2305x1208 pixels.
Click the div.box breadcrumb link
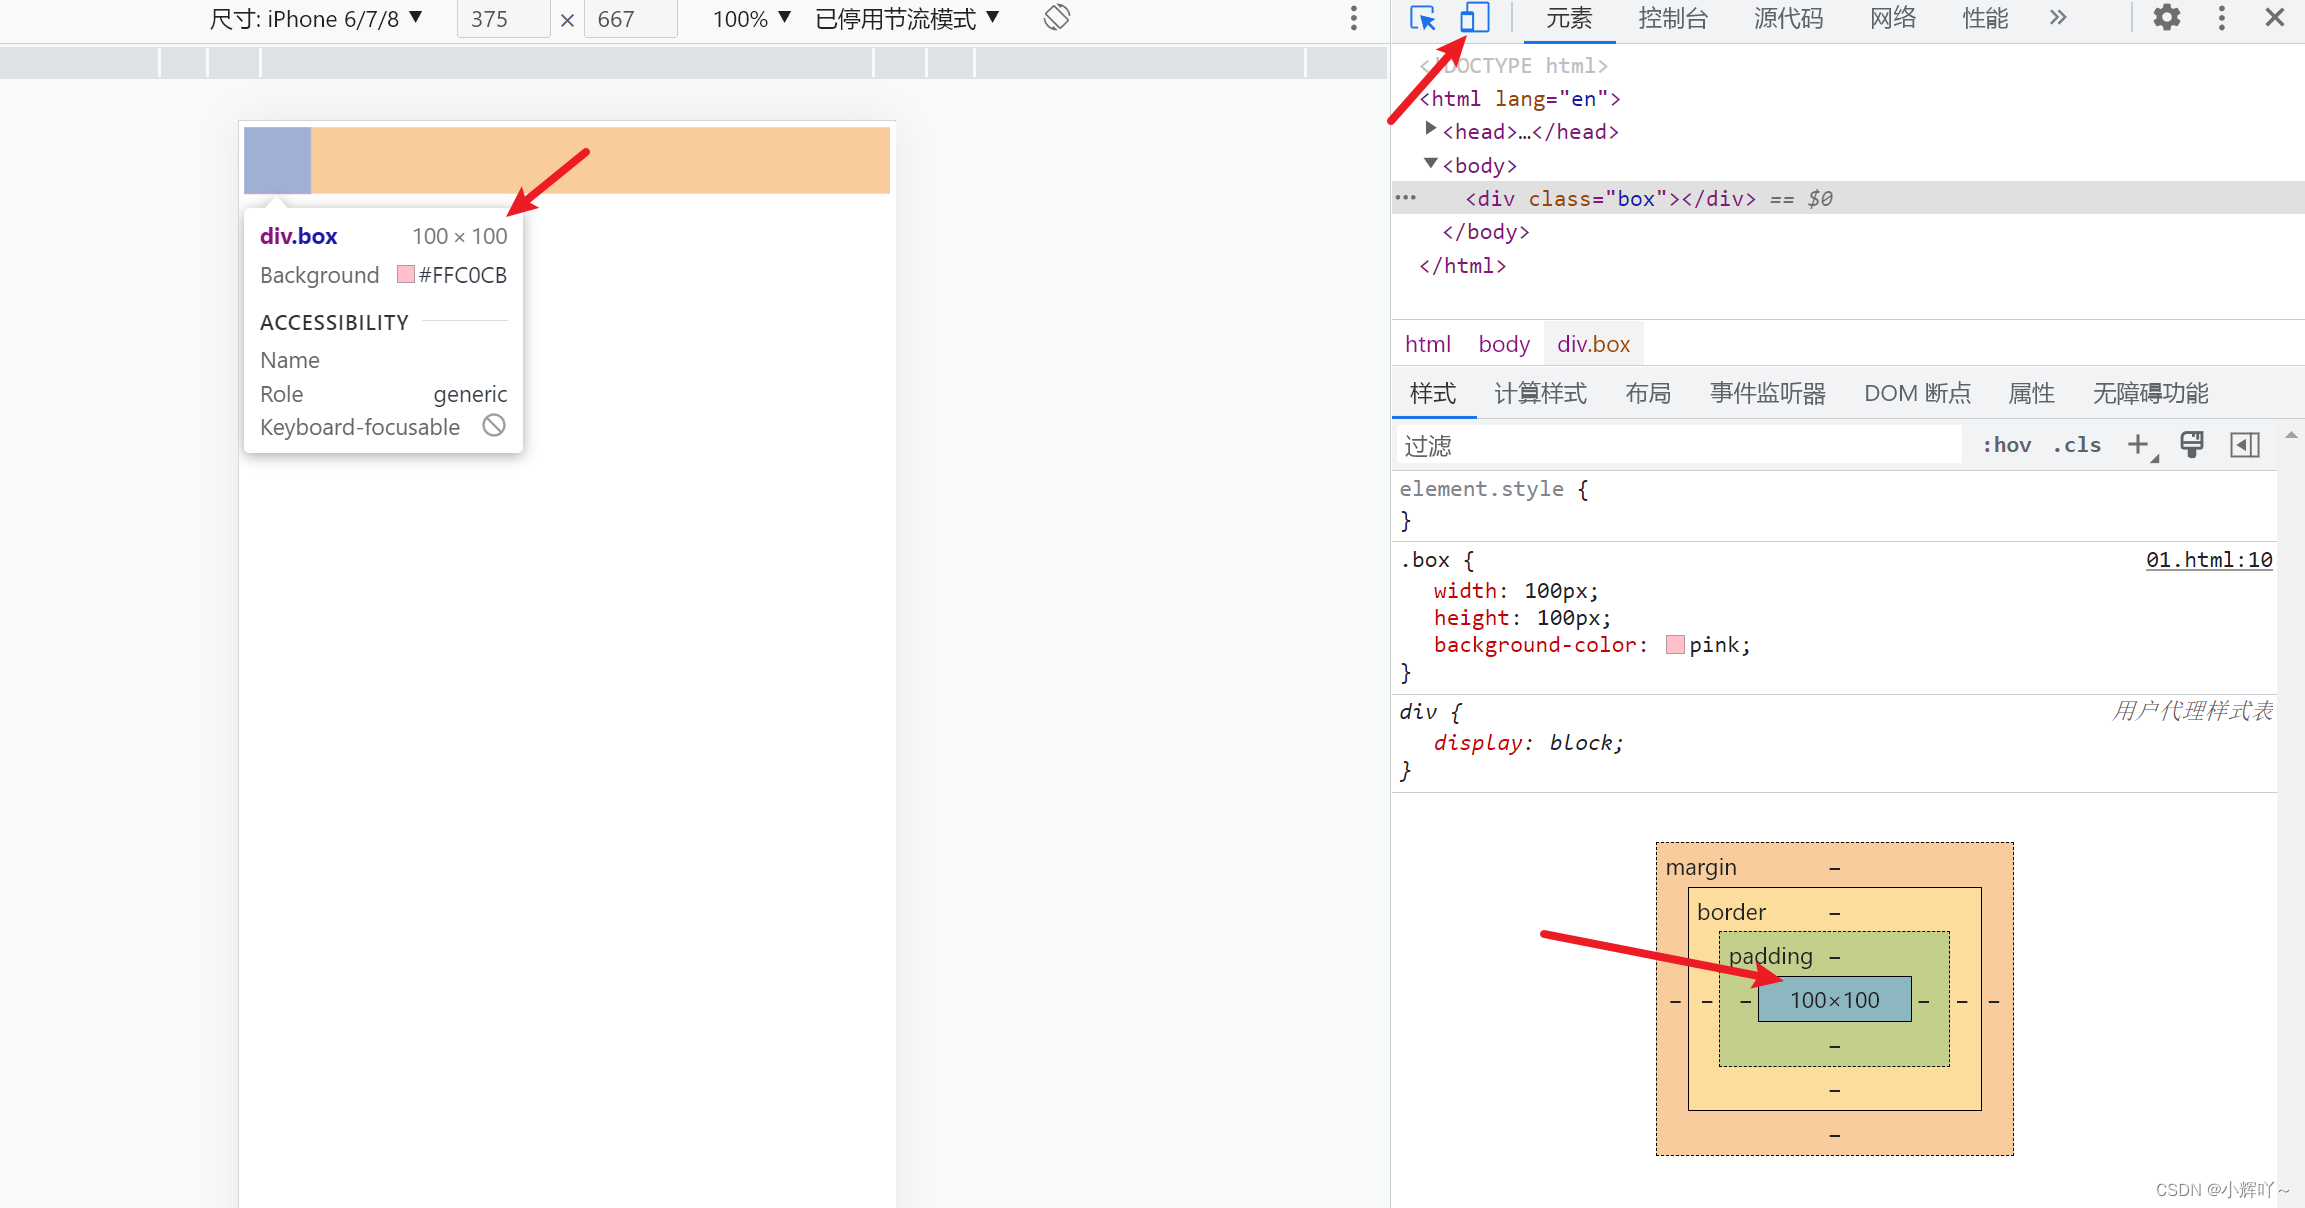point(1593,343)
